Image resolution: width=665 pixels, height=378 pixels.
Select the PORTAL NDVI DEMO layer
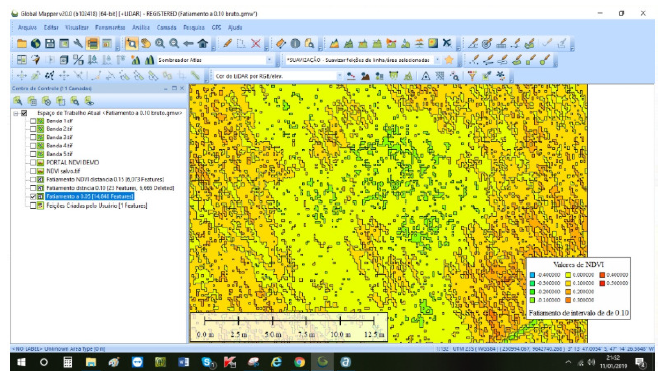[73, 162]
